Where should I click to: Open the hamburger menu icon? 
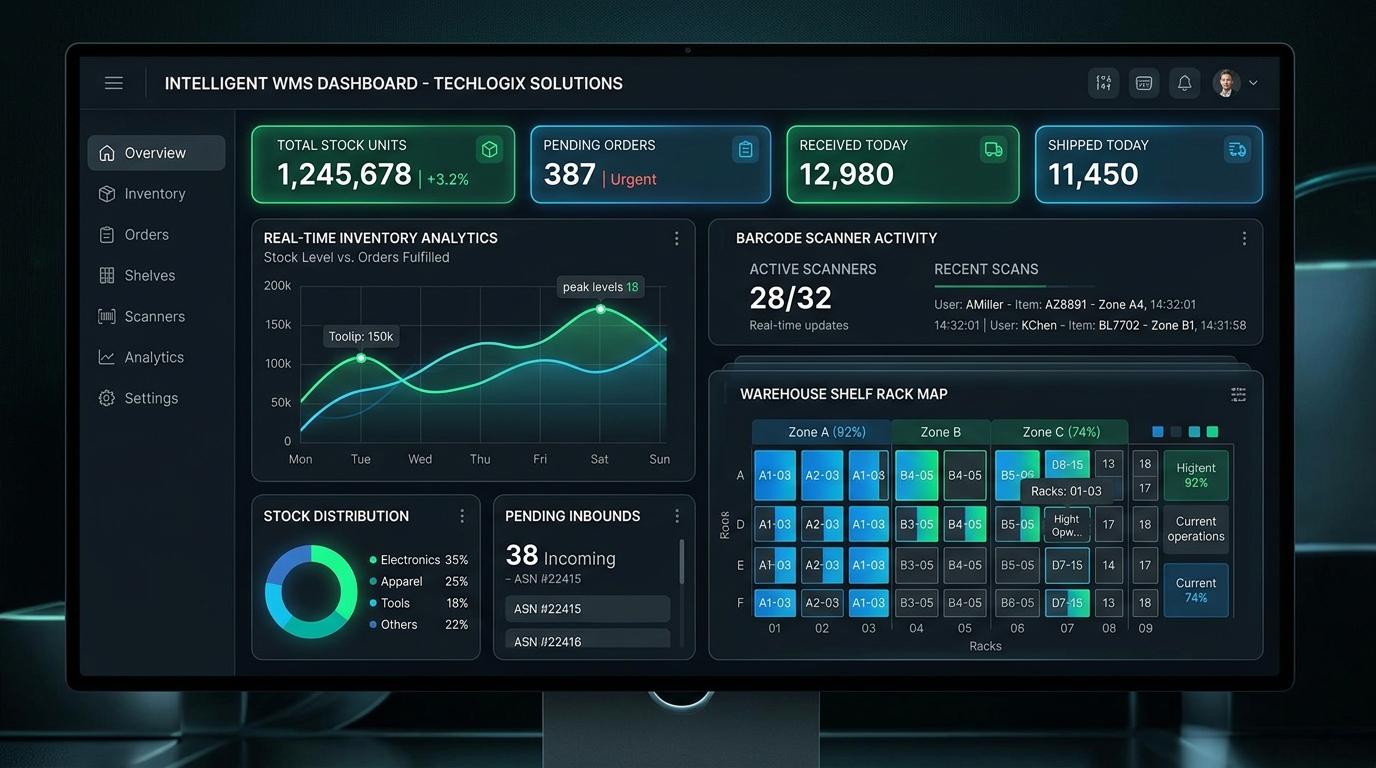tap(114, 83)
